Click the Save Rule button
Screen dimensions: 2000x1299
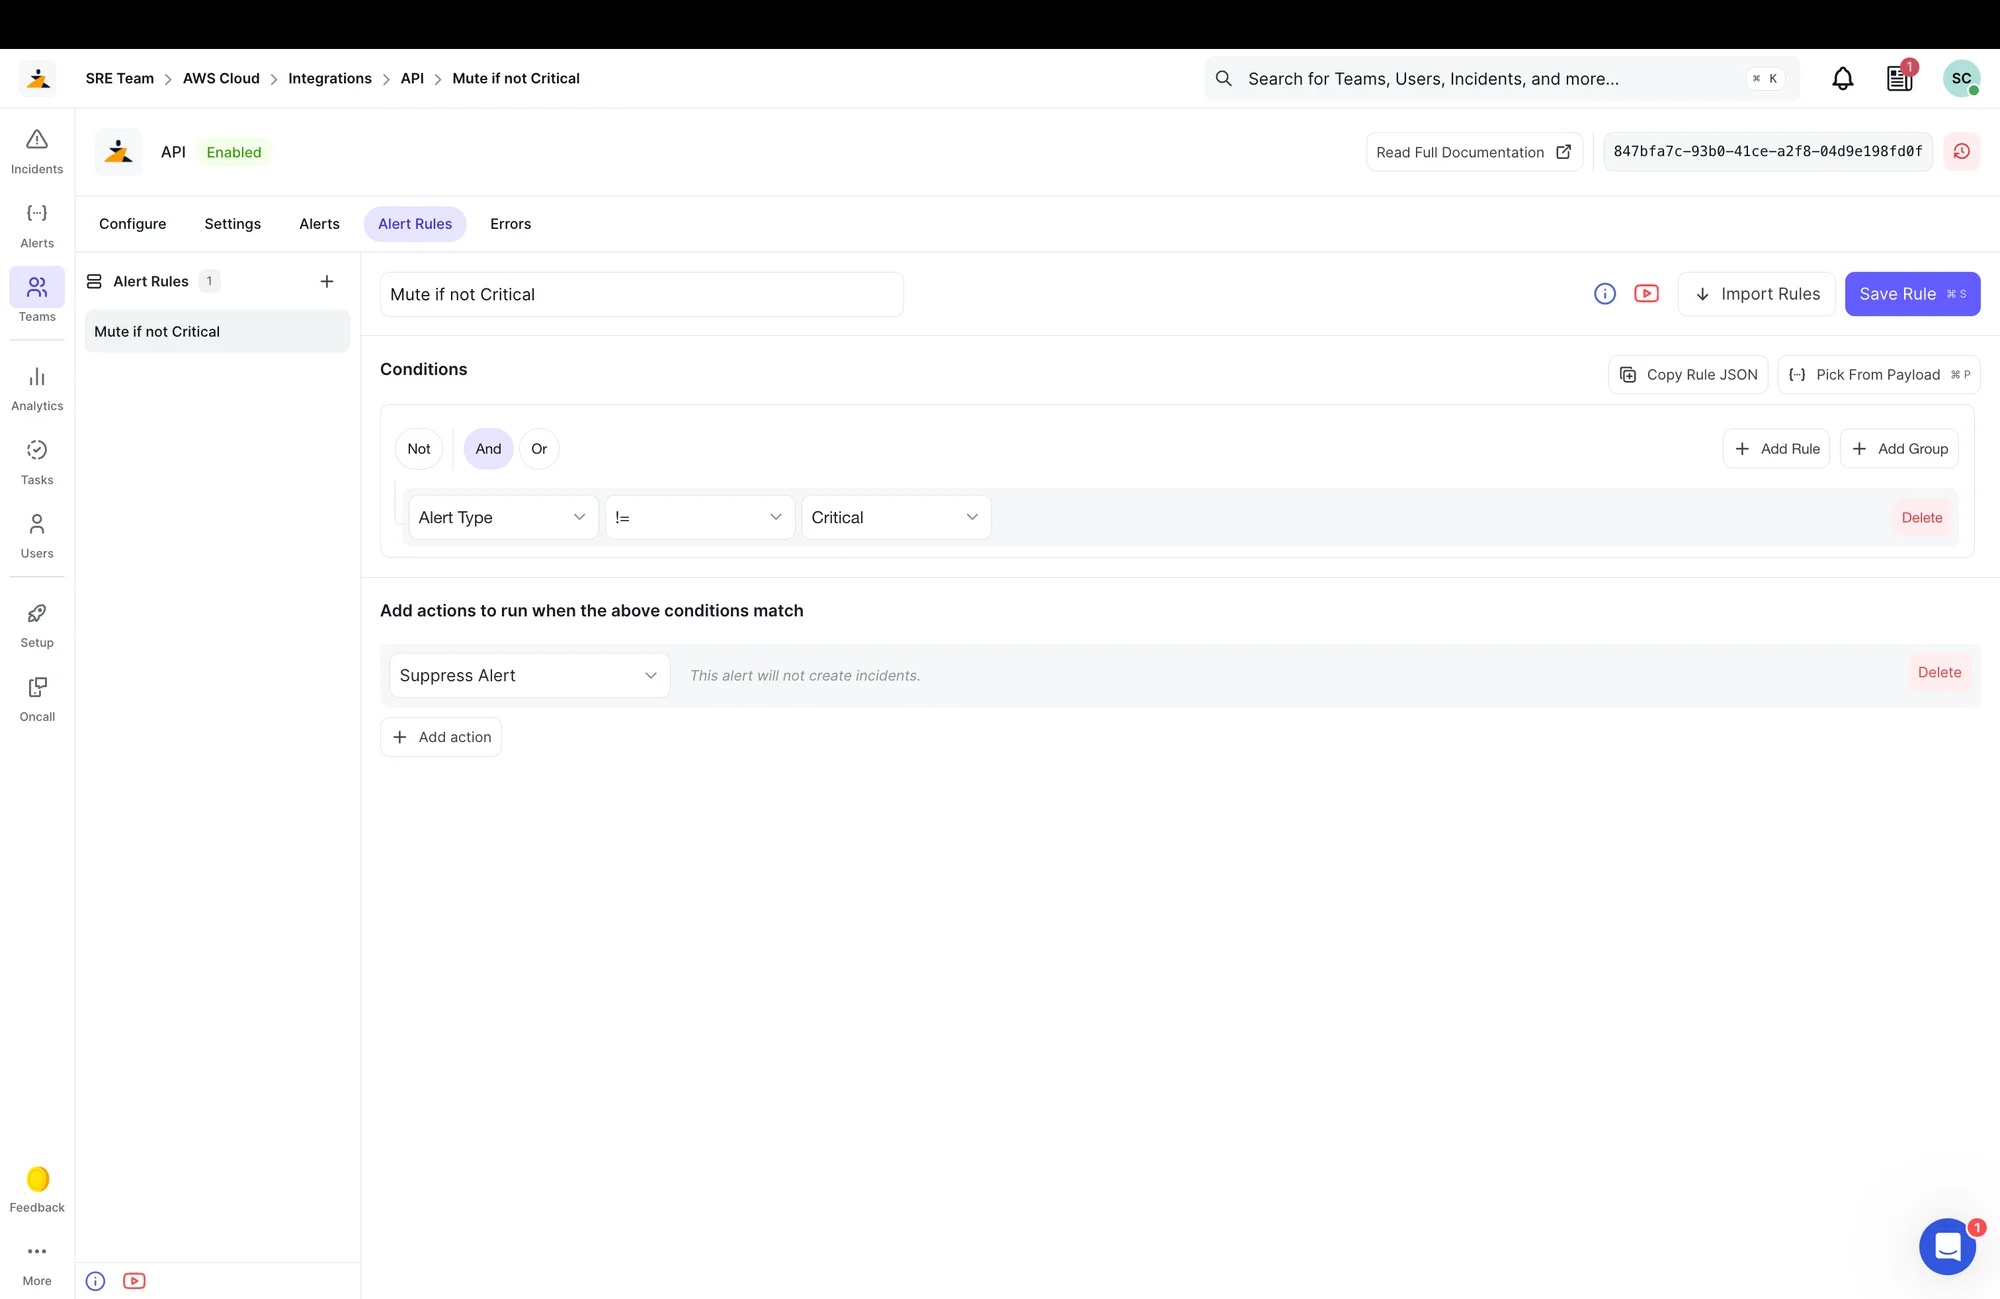pyautogui.click(x=1912, y=294)
